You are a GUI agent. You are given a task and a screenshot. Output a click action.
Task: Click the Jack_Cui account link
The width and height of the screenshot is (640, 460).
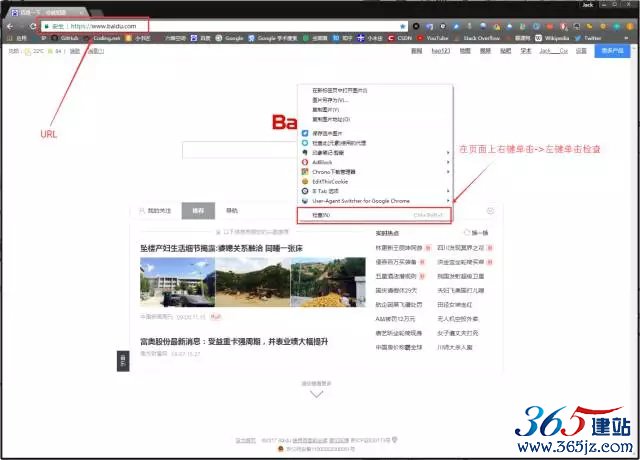click(x=553, y=51)
